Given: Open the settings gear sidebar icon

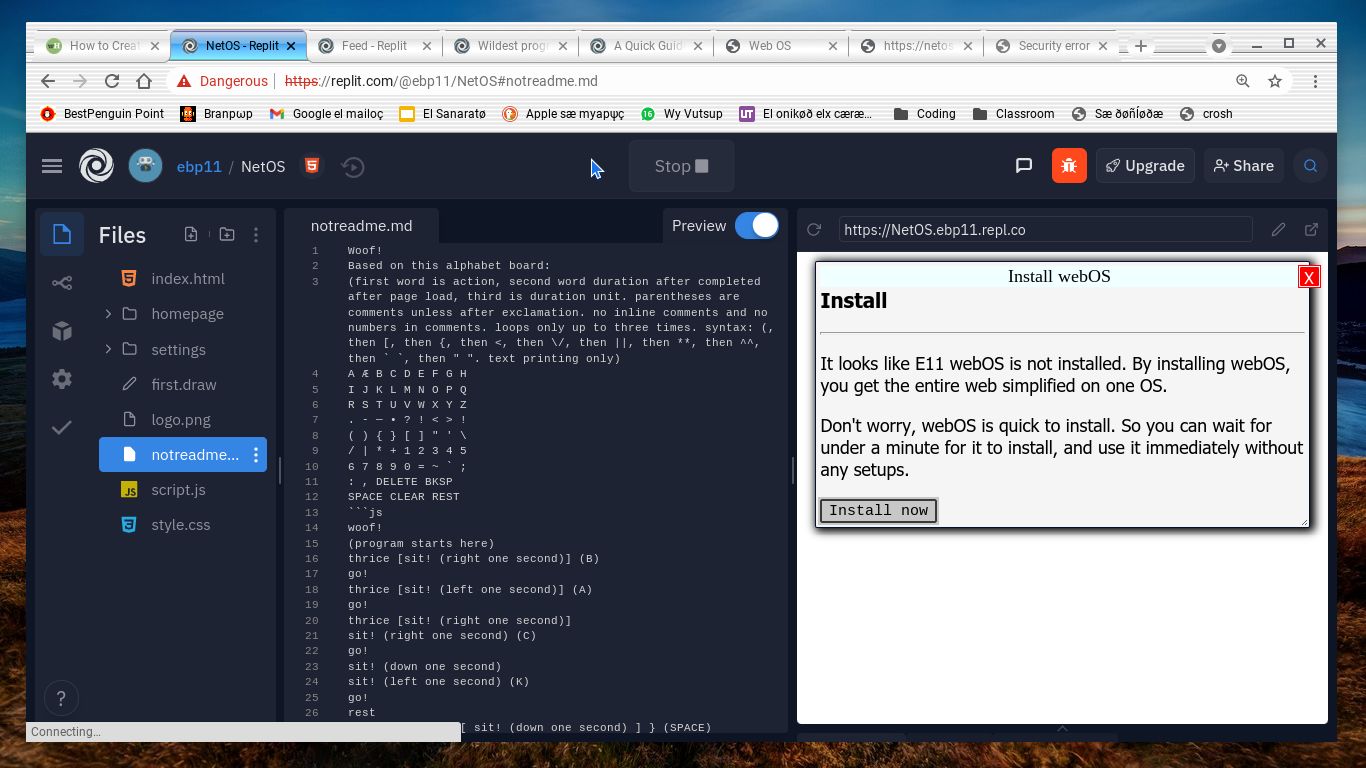Looking at the screenshot, I should coord(61,379).
